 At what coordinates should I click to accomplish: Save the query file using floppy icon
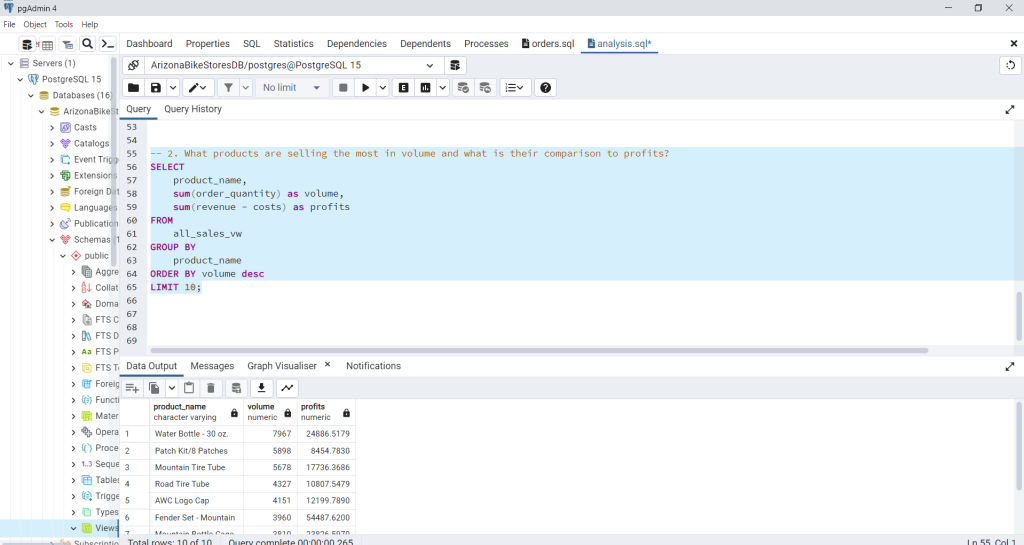pos(155,88)
